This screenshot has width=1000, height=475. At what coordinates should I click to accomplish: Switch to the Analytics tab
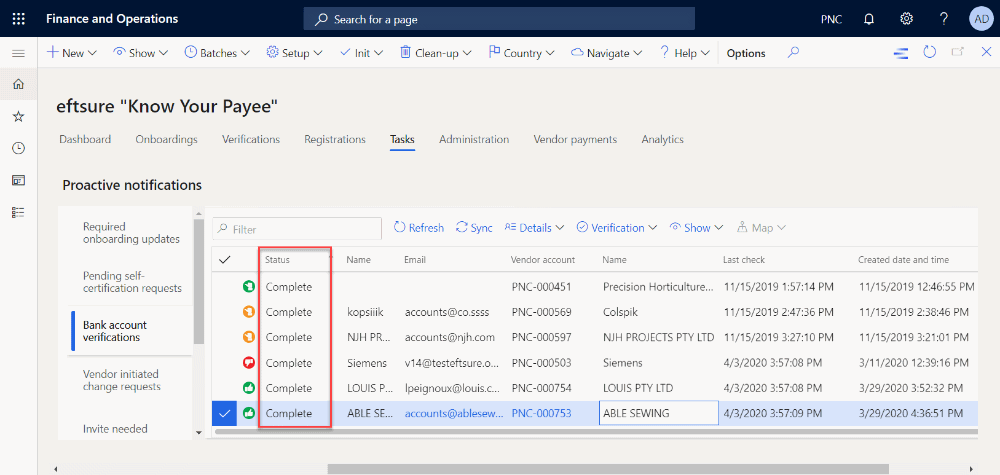(x=663, y=139)
